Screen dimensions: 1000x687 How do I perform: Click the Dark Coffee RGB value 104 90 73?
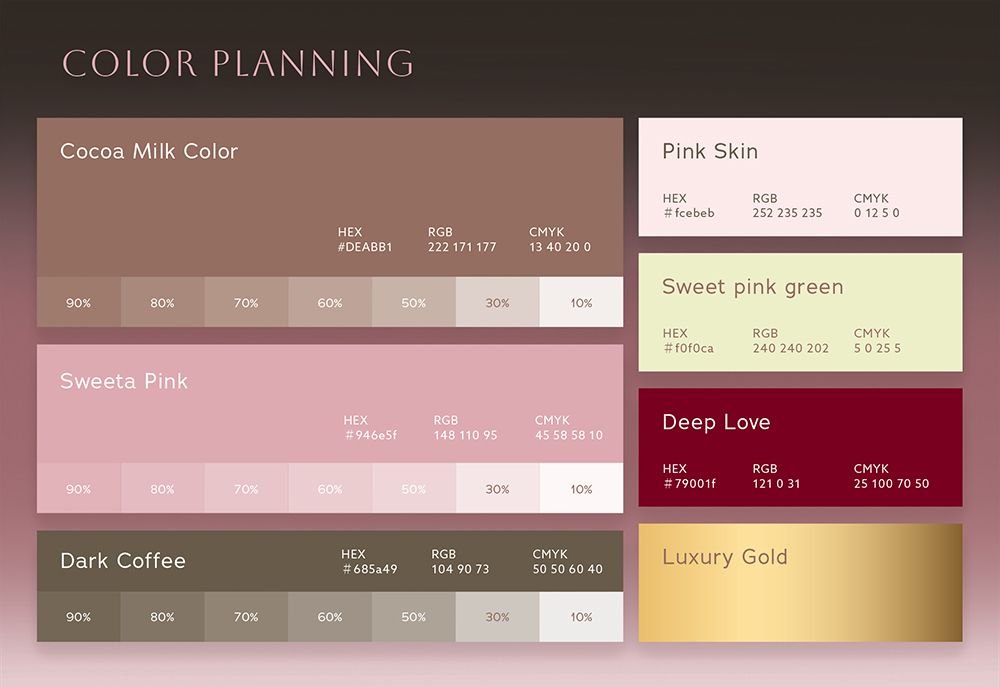[460, 569]
